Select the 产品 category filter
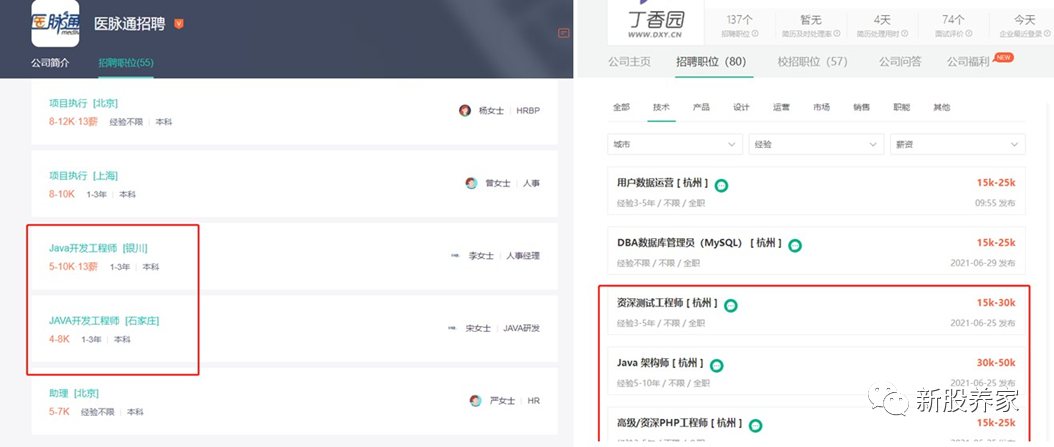This screenshot has height=447, width=1054. [x=701, y=107]
